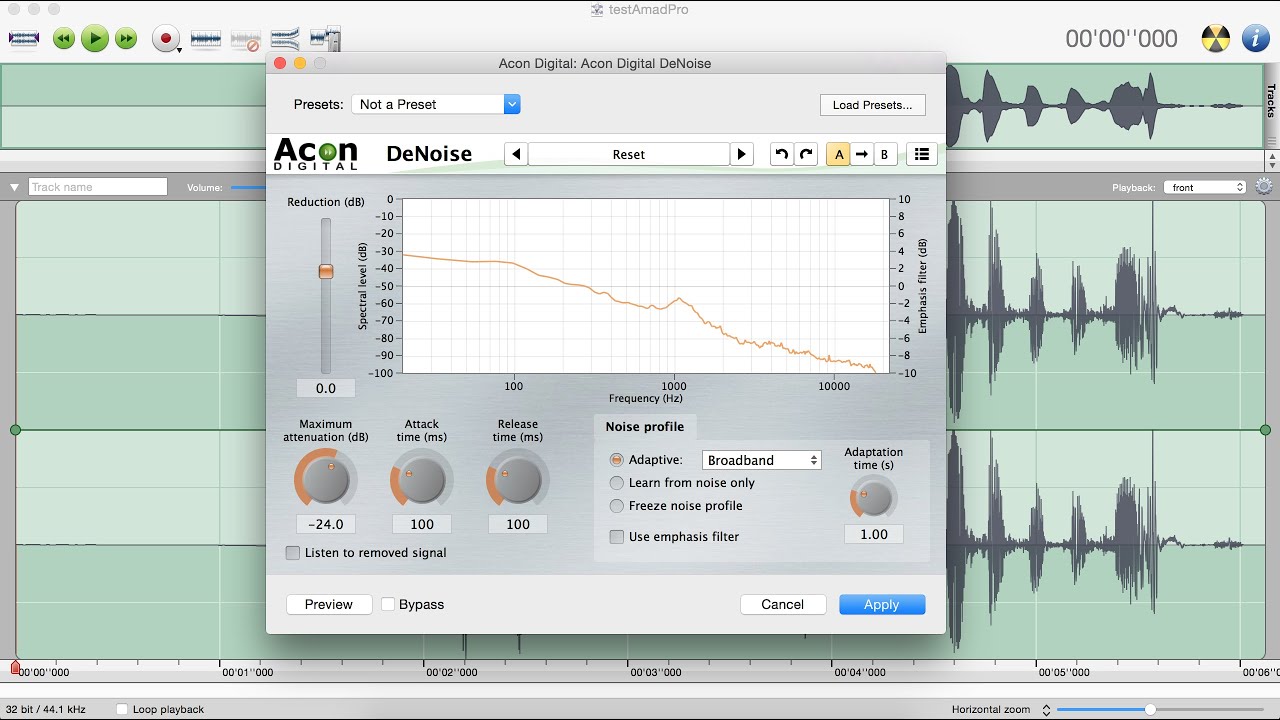1280x720 pixels.
Task: Click the Reduction value field showing 0.0
Action: click(x=326, y=388)
